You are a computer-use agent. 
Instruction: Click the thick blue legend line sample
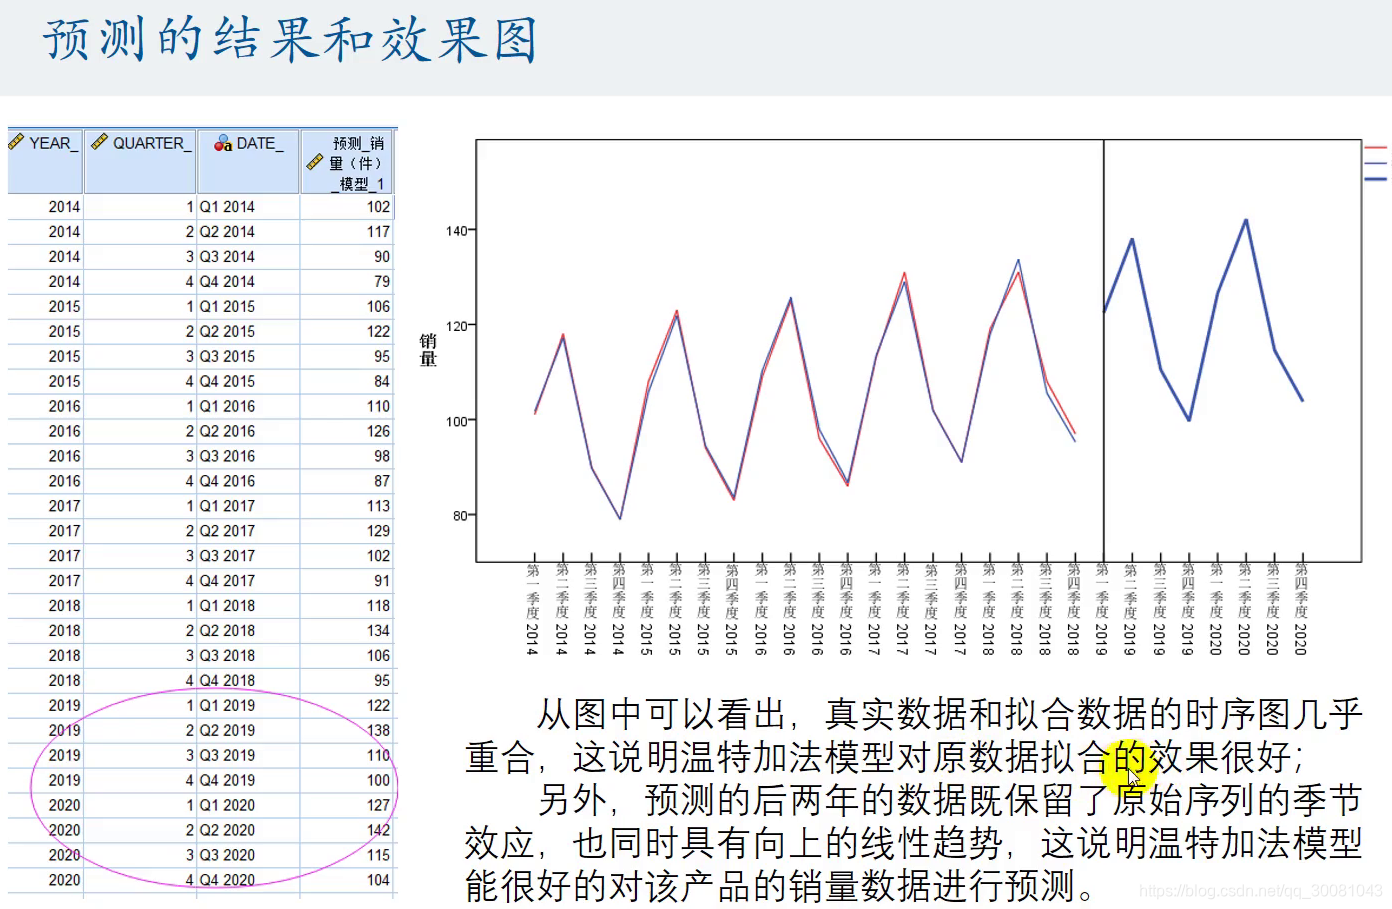(x=1375, y=179)
